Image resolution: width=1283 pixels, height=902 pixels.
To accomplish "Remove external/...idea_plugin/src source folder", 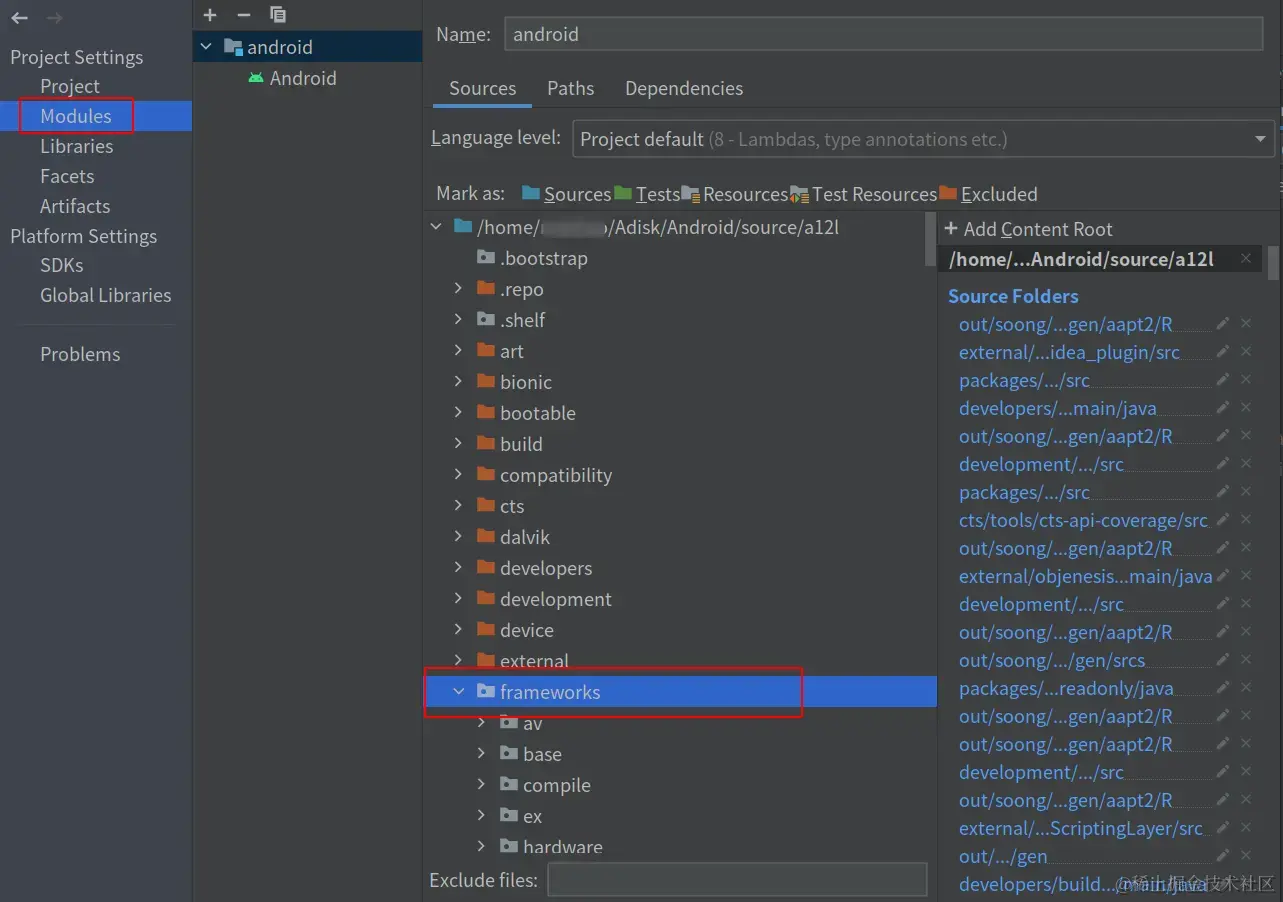I will click(x=1246, y=351).
